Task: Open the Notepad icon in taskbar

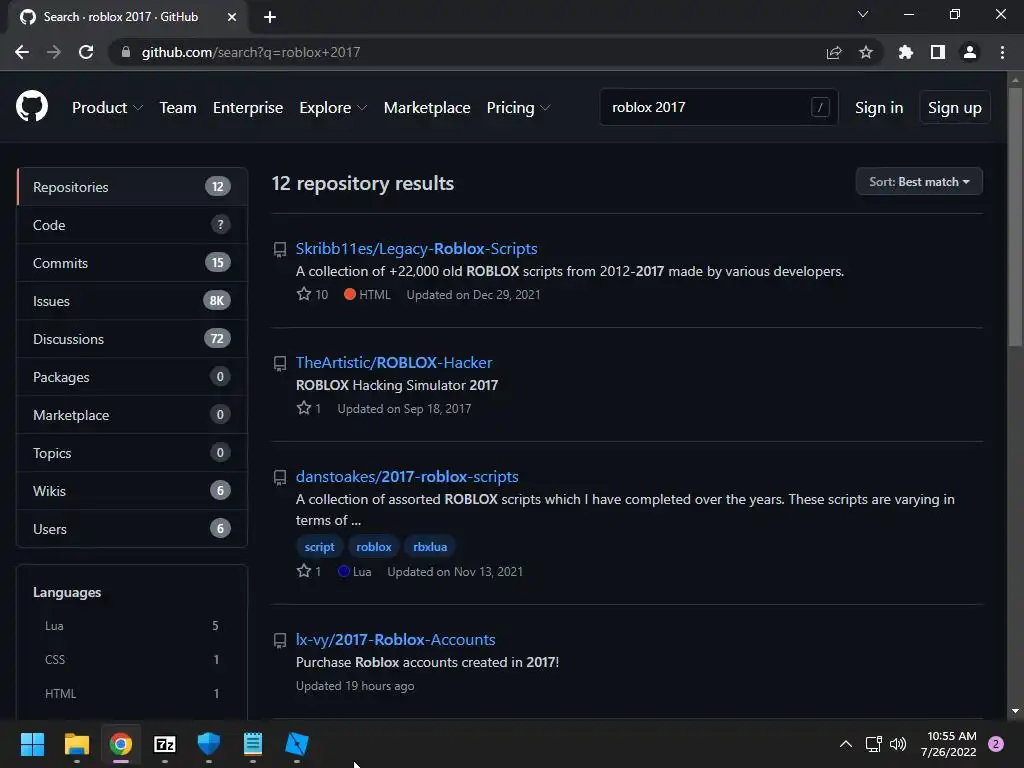Action: [253, 744]
